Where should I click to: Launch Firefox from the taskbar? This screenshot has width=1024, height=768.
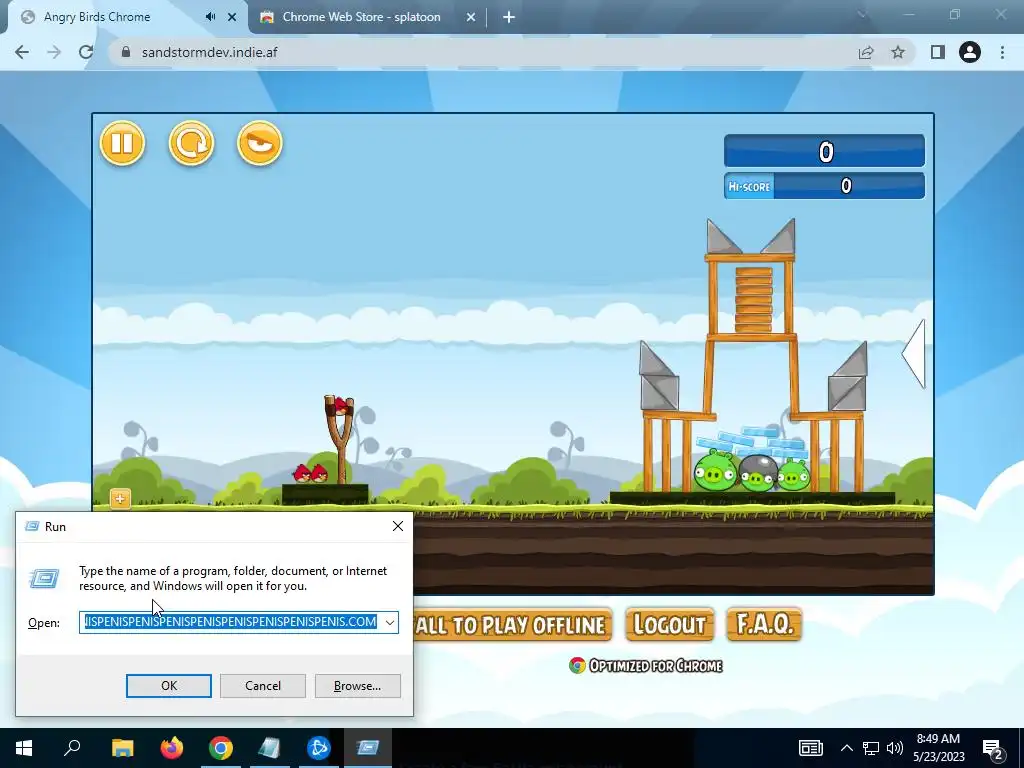172,748
